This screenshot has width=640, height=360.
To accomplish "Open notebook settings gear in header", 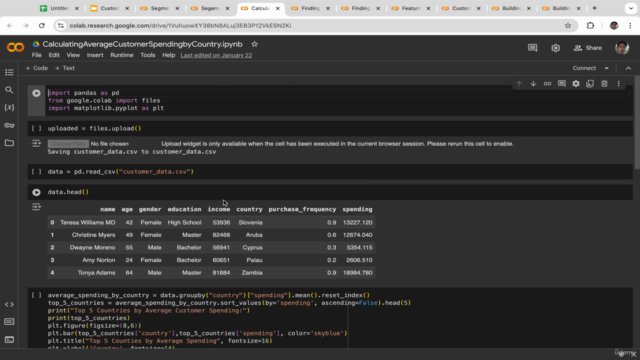I will tap(556, 48).
